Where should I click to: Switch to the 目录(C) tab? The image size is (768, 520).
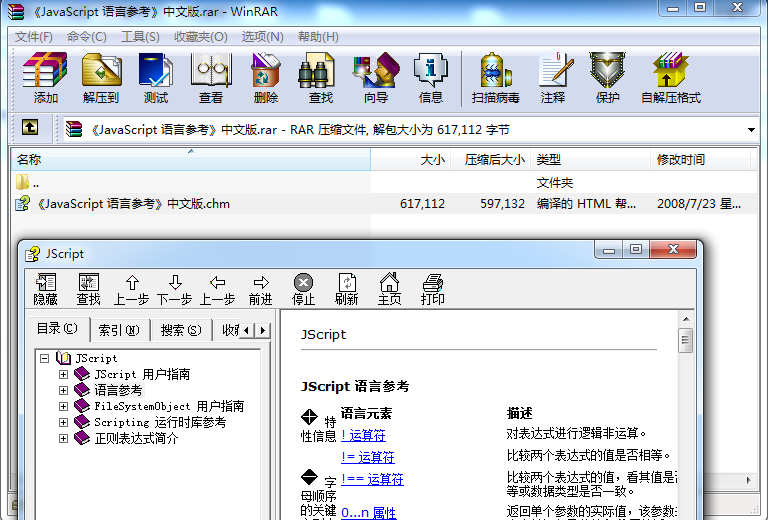57,329
